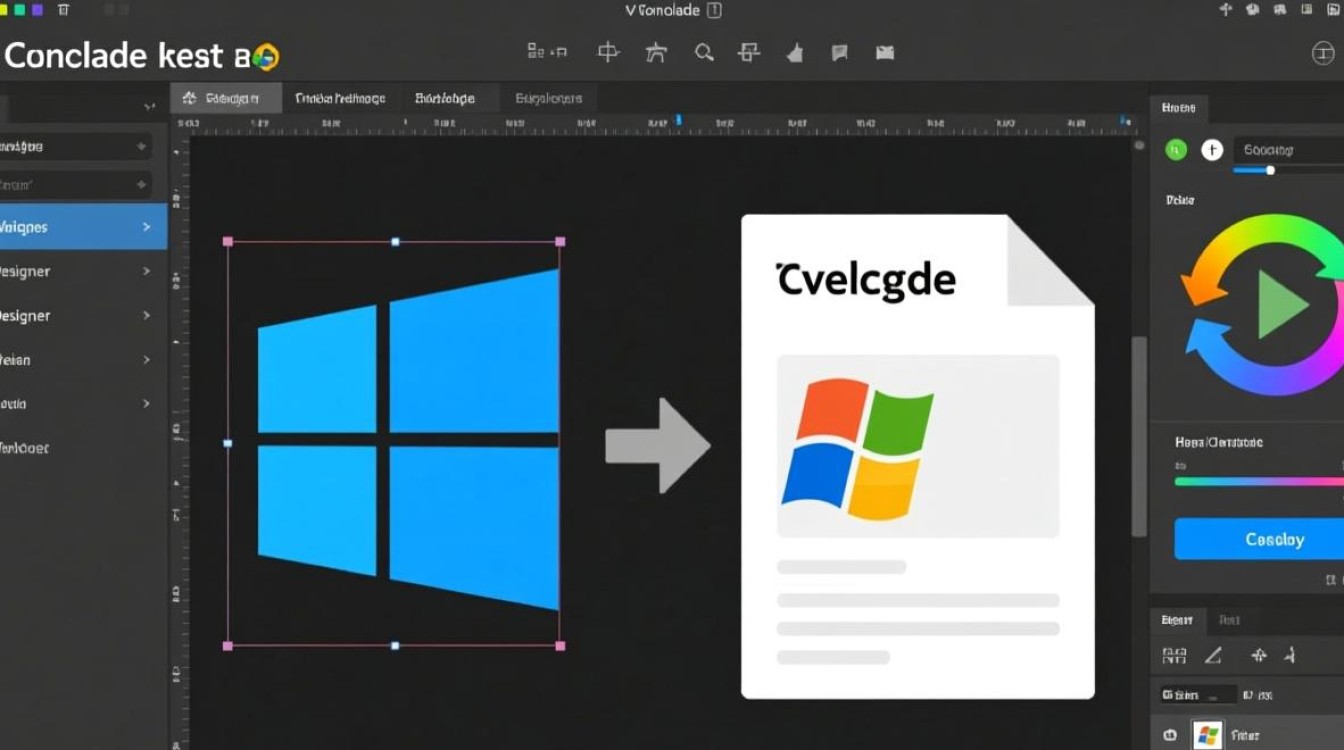Click the green play triangle in color wheel
Screen dimensions: 1344x750
[1282, 303]
